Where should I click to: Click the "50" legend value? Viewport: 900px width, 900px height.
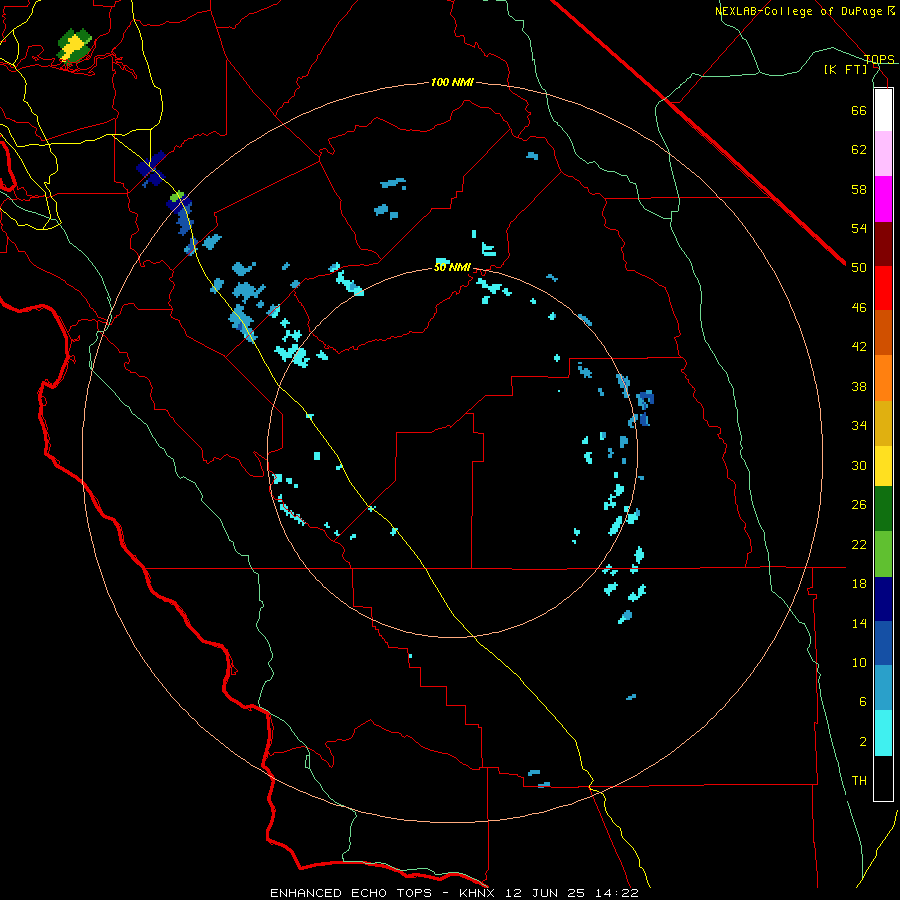click(859, 268)
